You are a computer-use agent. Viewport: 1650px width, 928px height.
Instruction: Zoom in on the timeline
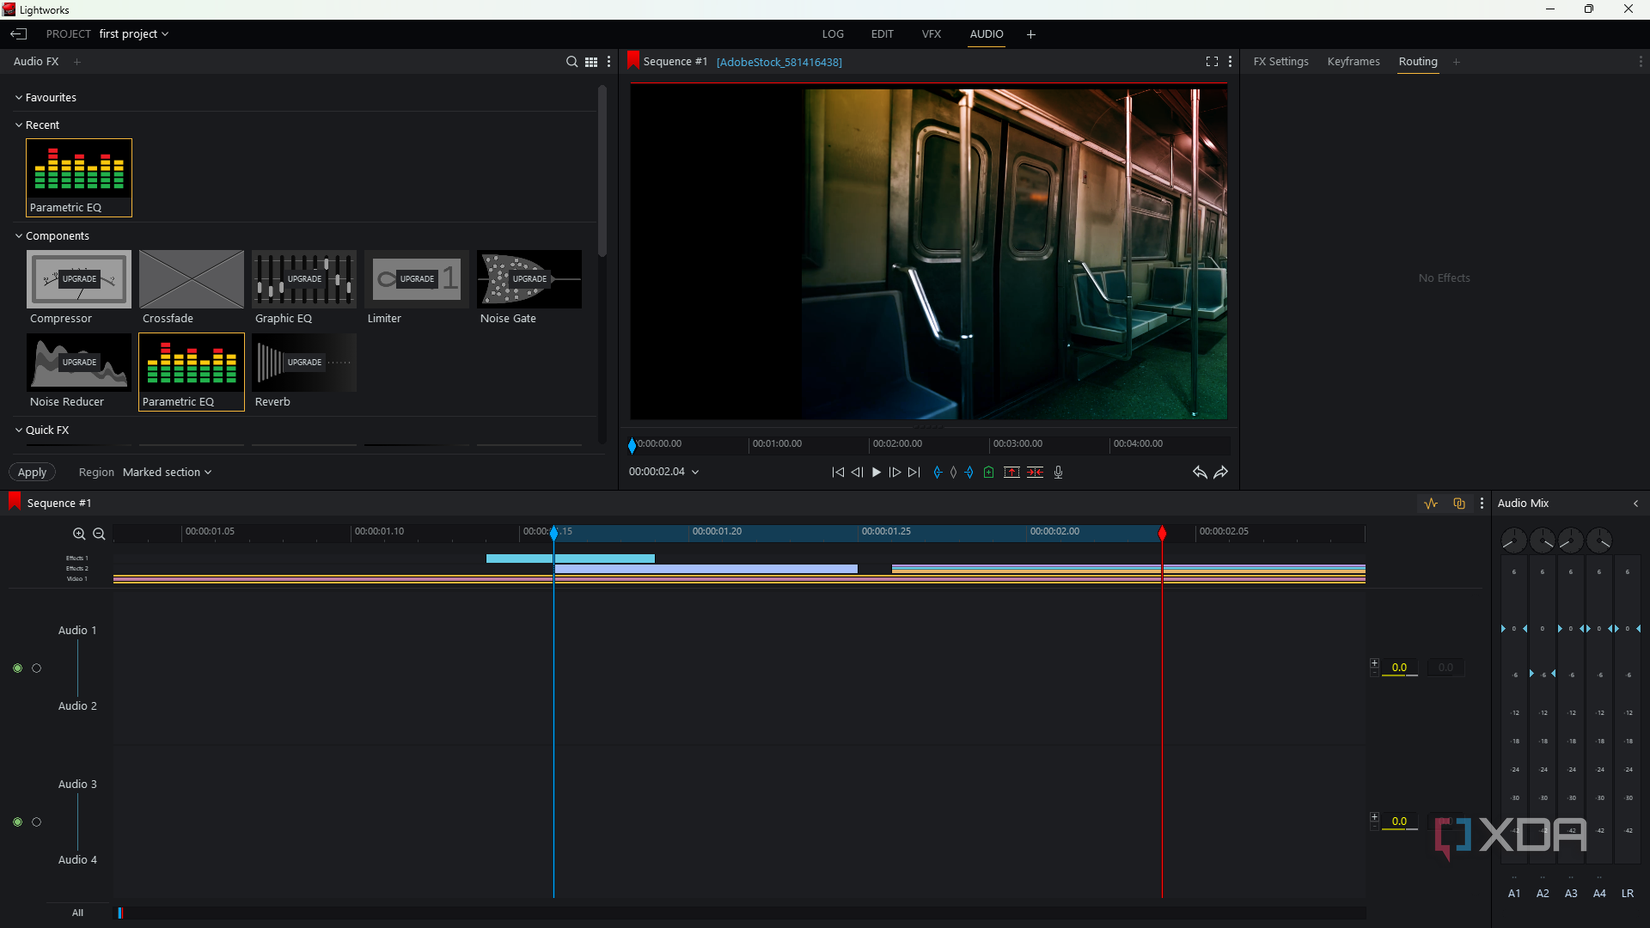tap(79, 534)
